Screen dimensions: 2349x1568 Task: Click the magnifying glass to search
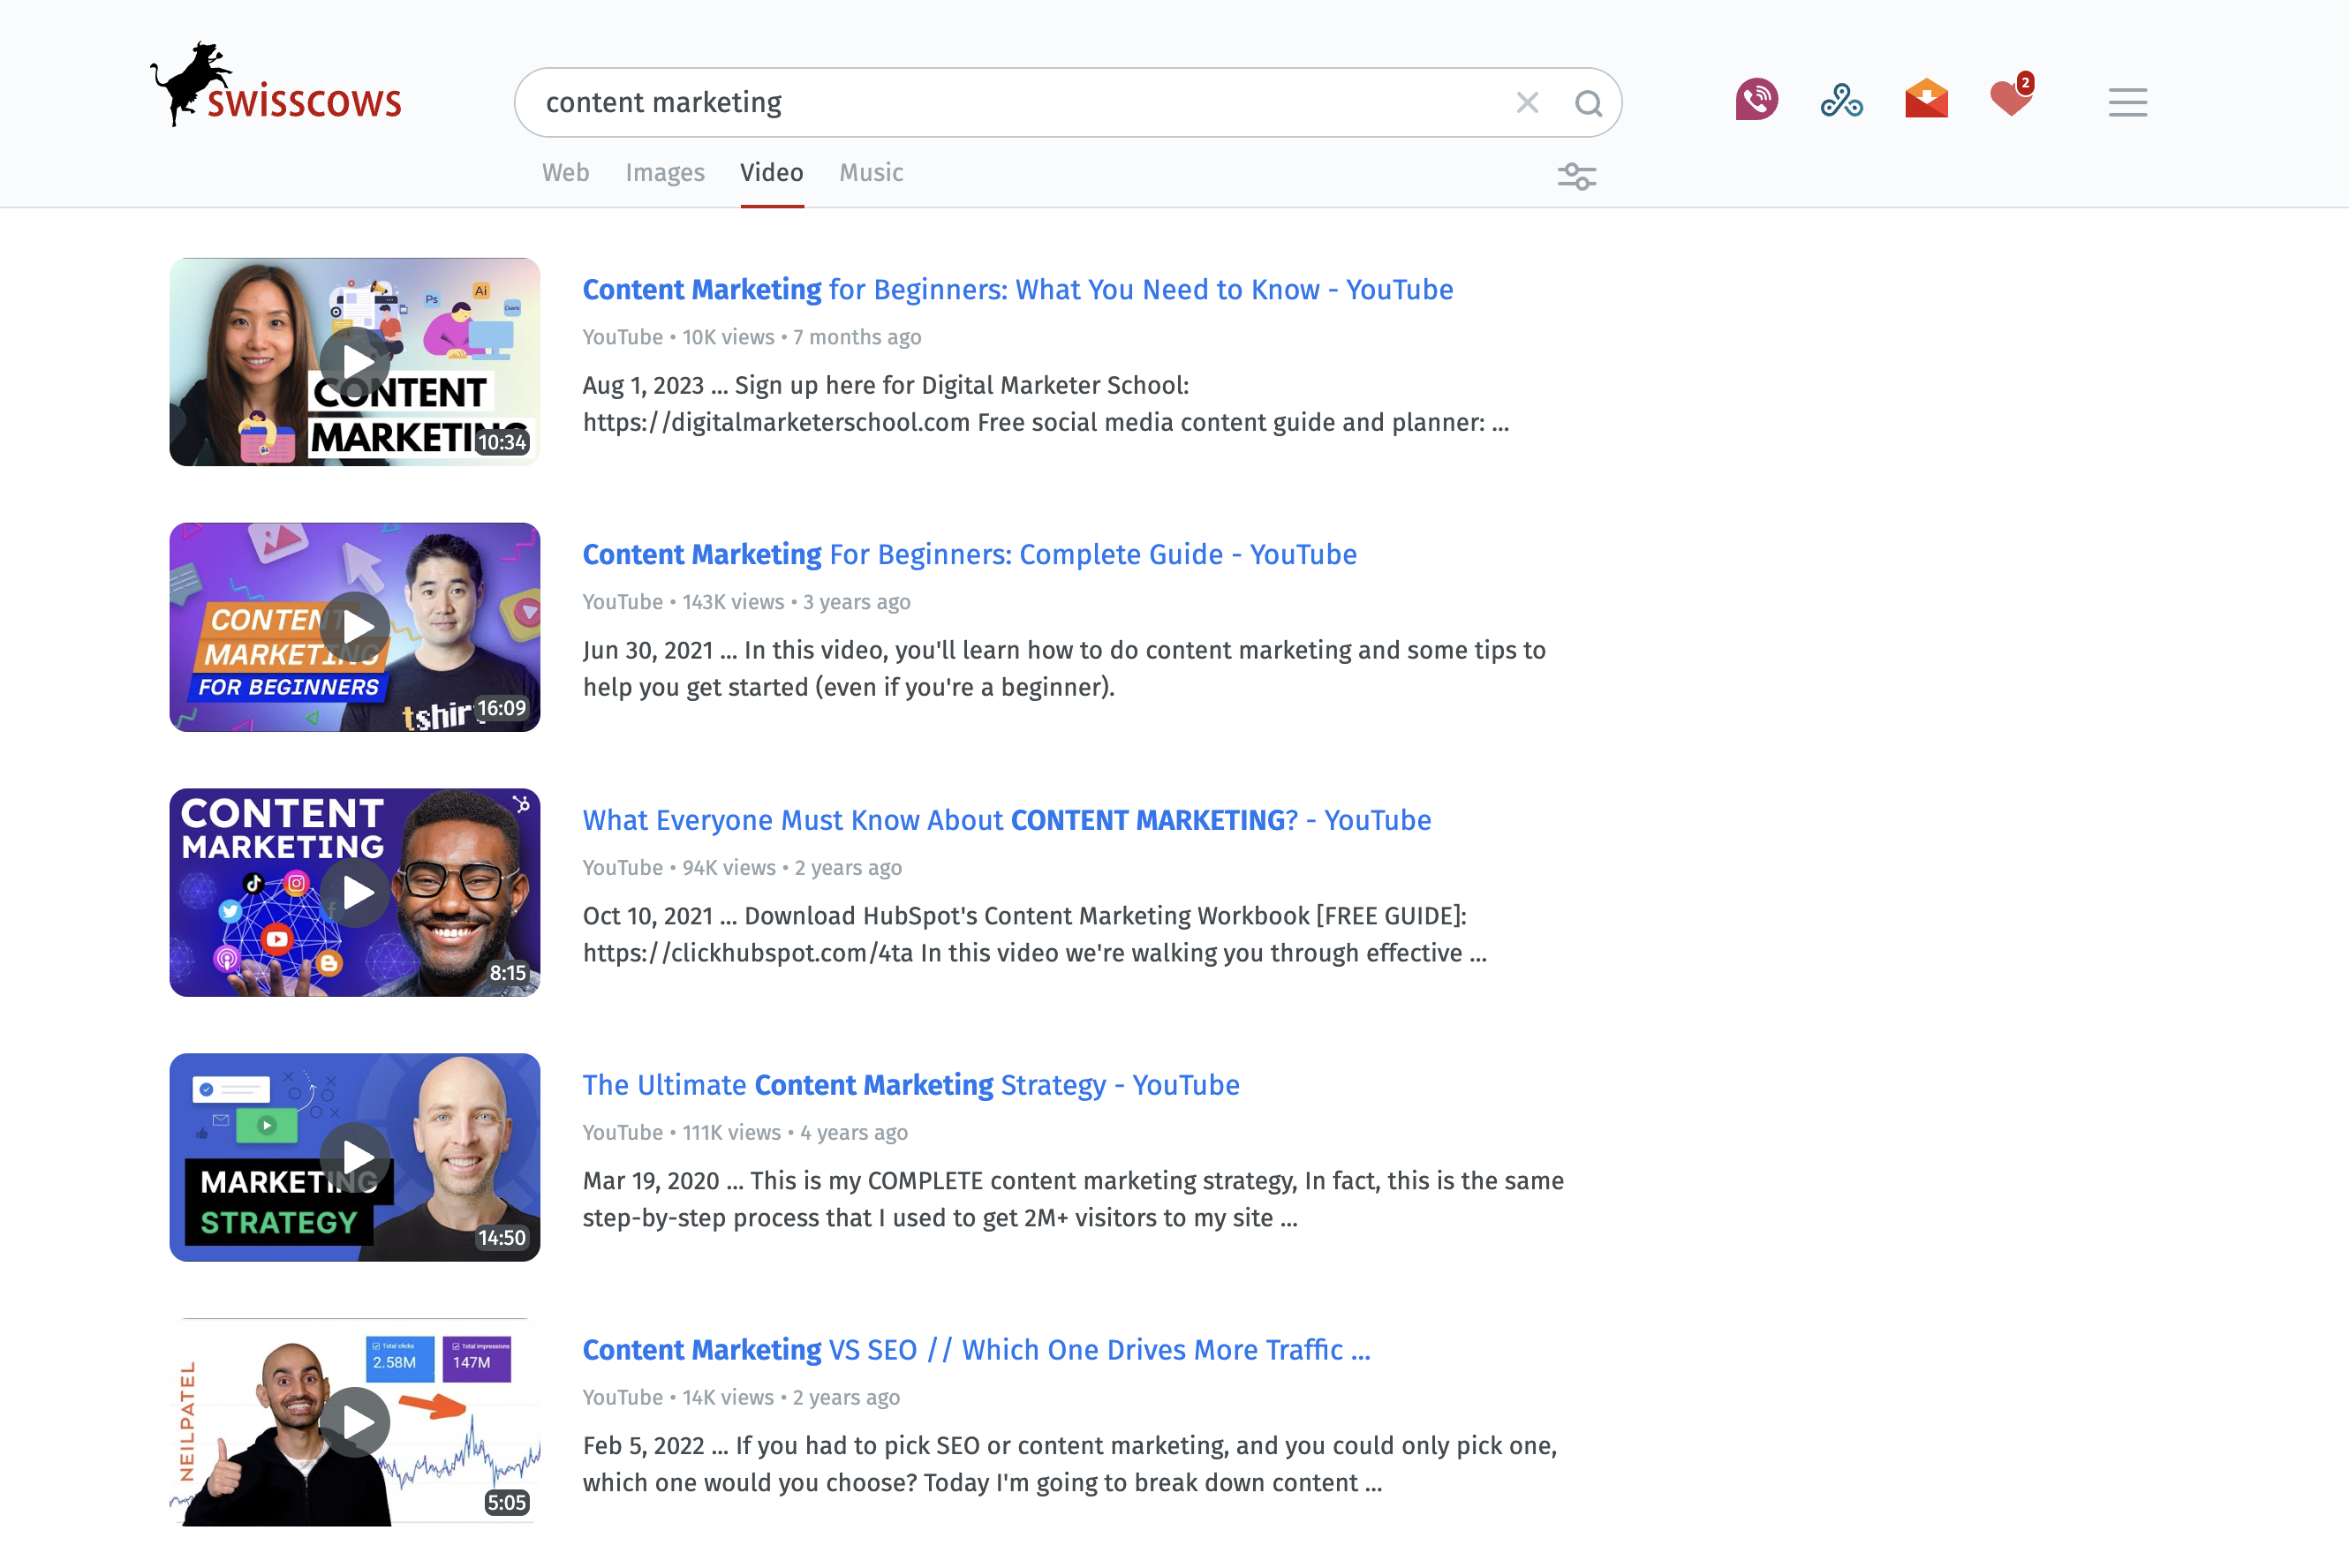(1588, 102)
